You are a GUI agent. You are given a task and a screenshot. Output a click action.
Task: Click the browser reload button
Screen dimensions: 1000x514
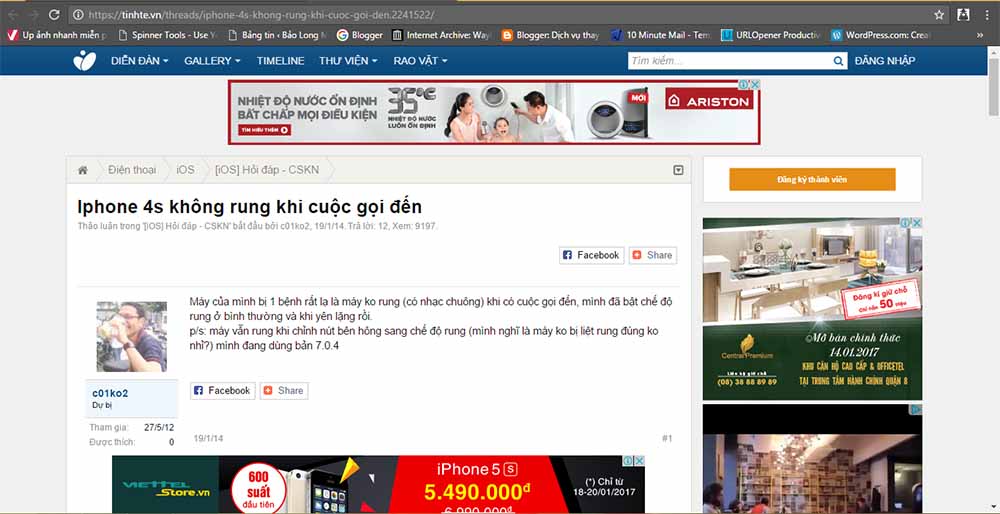[54, 14]
